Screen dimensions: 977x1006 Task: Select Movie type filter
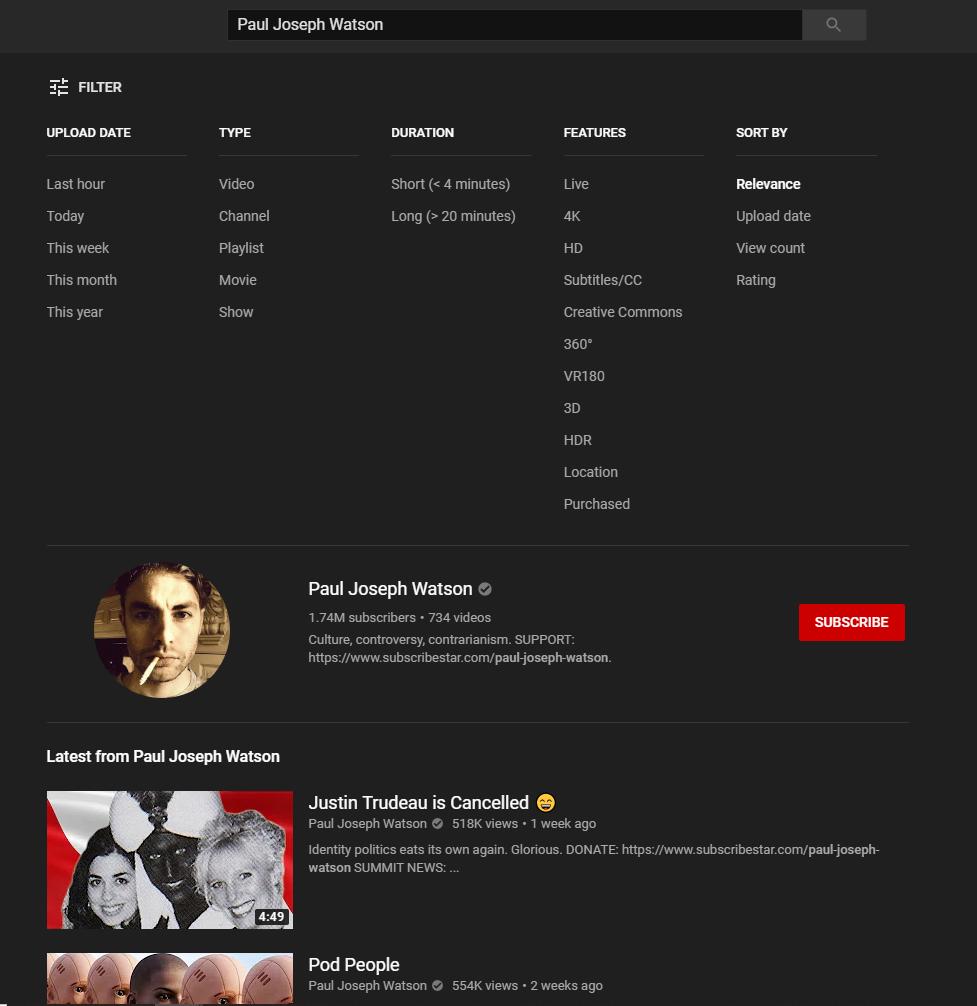(x=237, y=280)
